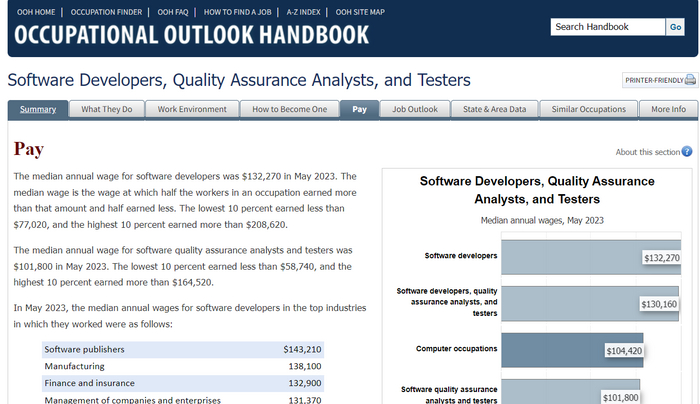Open the OOH Site Map link
700x404 pixels.
click(x=360, y=12)
